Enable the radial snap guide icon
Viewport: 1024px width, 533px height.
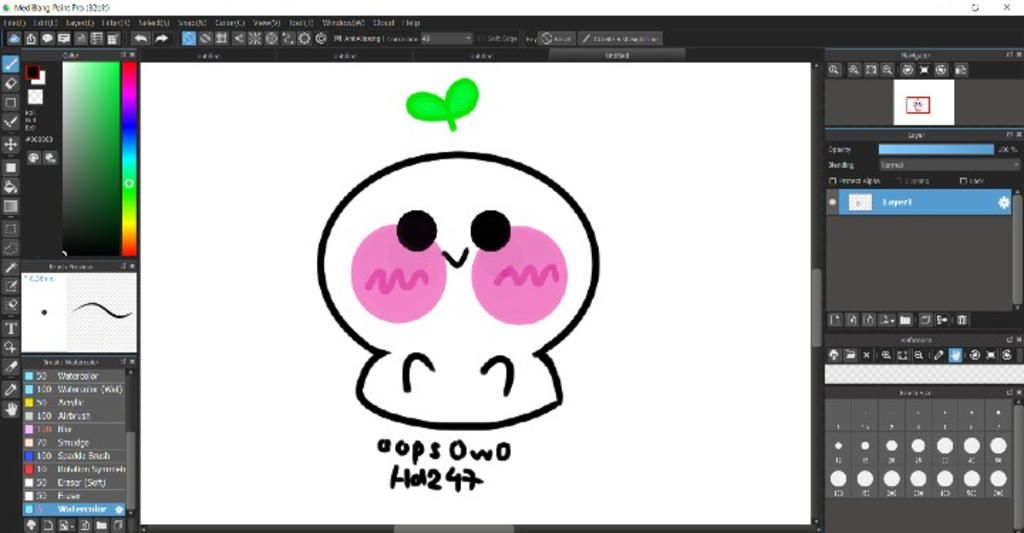tap(255, 39)
